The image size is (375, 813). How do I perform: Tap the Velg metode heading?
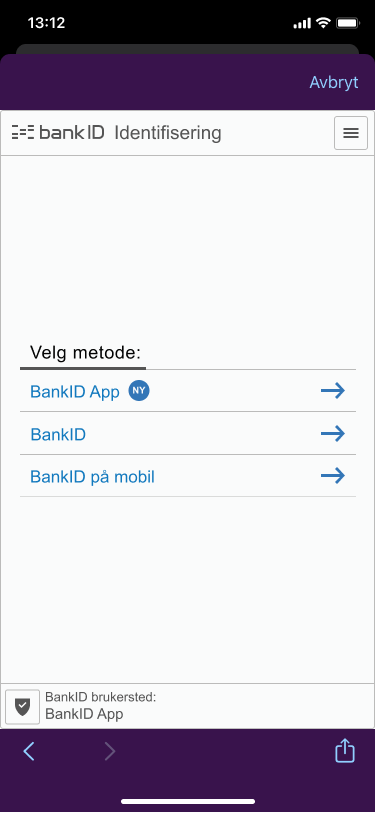(86, 353)
